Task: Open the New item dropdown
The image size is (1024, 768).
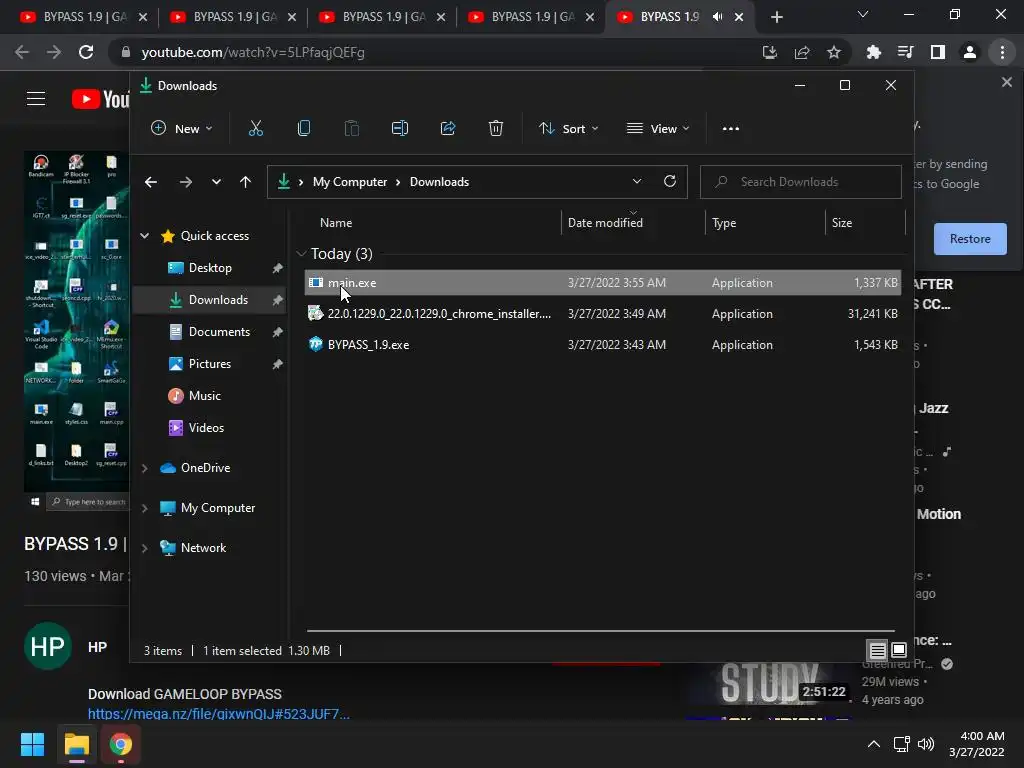Action: pos(182,129)
